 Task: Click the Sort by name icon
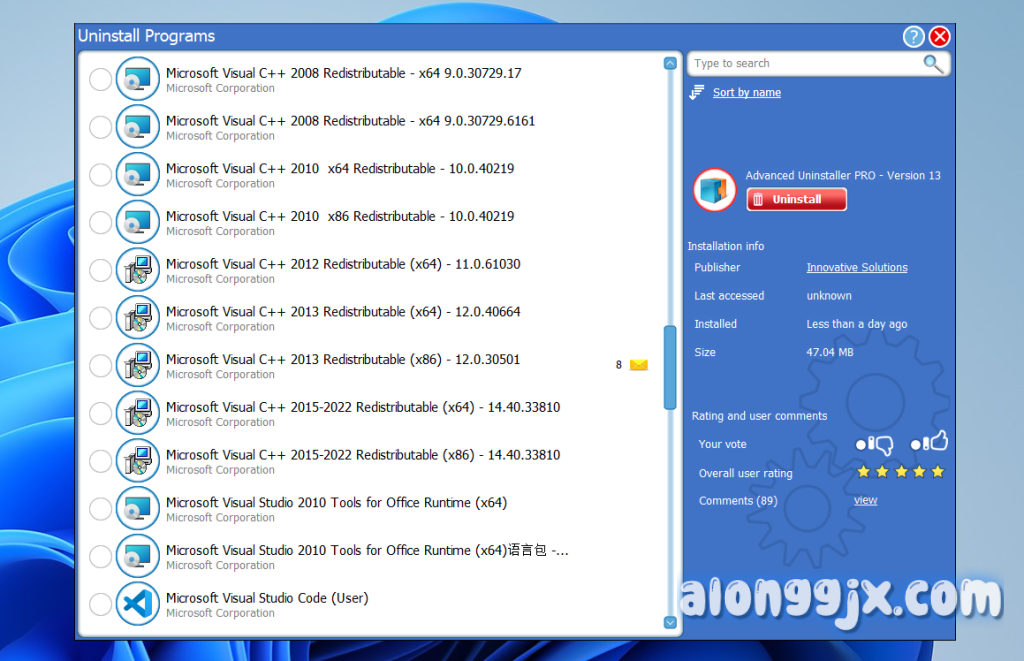click(697, 93)
